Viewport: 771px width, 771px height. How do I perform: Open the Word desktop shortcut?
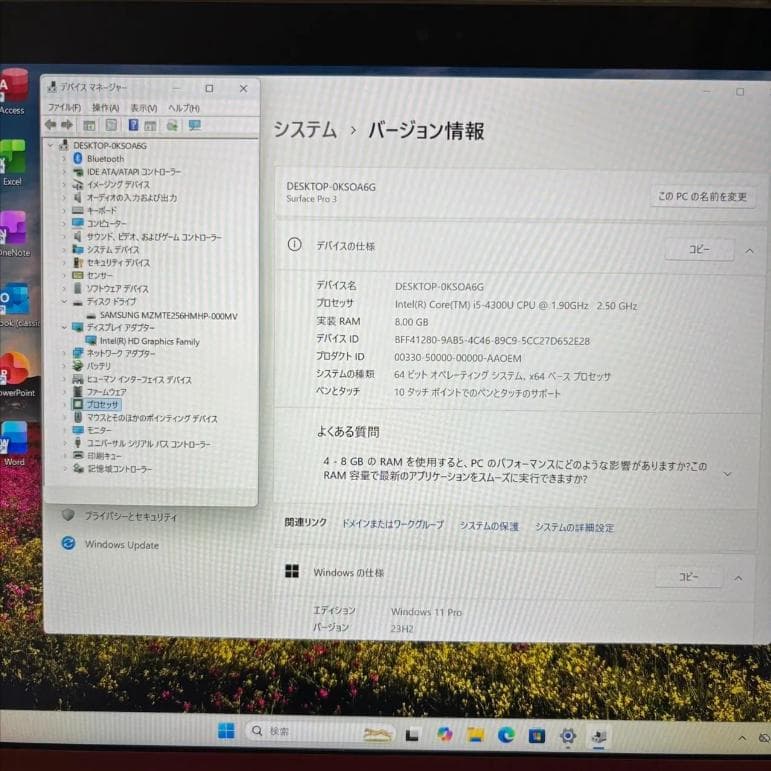14,444
